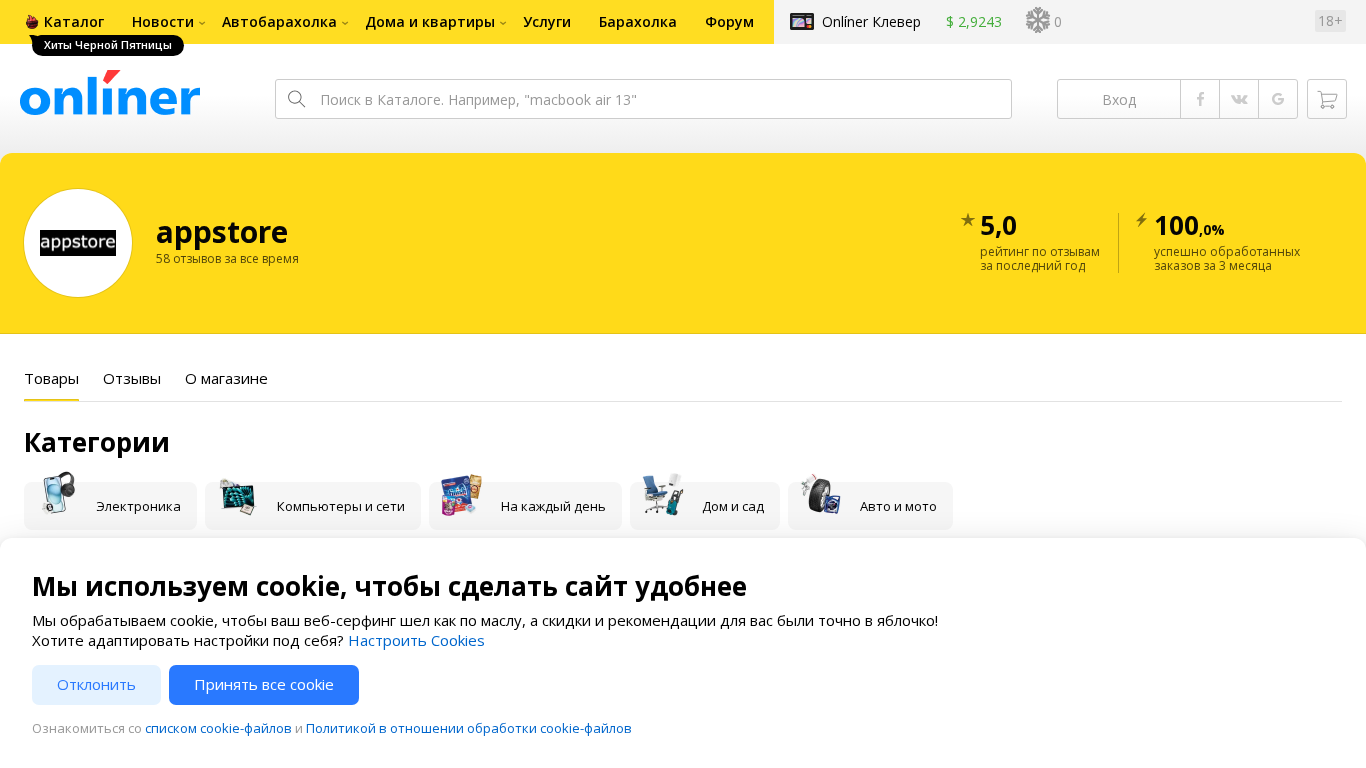Viewport: 1366px width, 768px height.
Task: Sign in with Google icon
Action: click(1278, 99)
